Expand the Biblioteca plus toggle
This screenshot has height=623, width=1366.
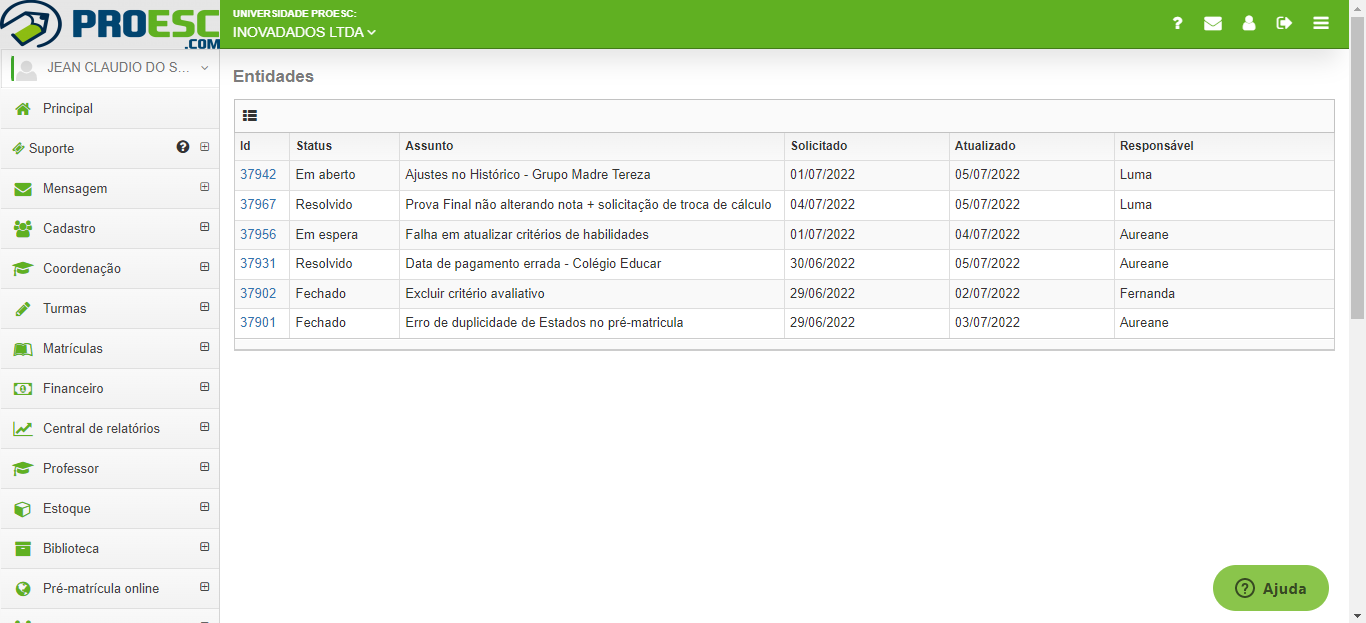click(x=204, y=547)
